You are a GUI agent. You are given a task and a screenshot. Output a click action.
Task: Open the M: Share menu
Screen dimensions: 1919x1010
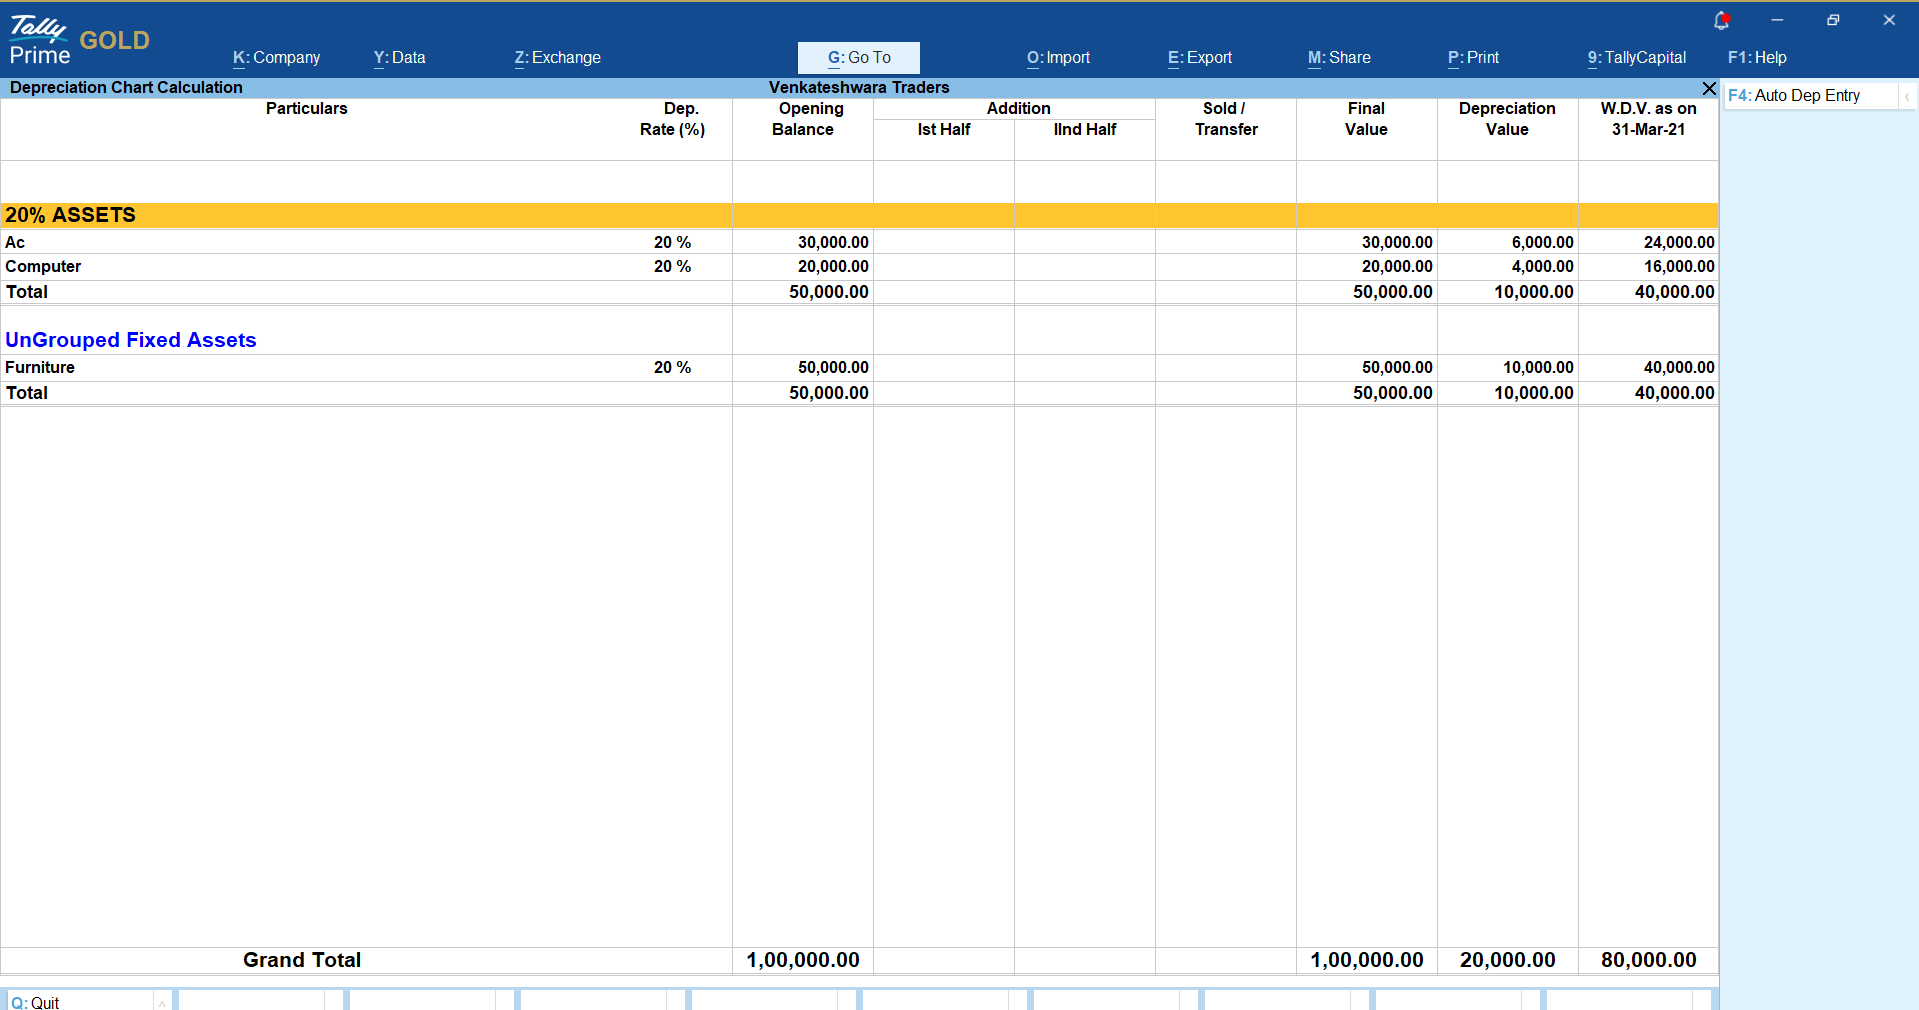1339,58
